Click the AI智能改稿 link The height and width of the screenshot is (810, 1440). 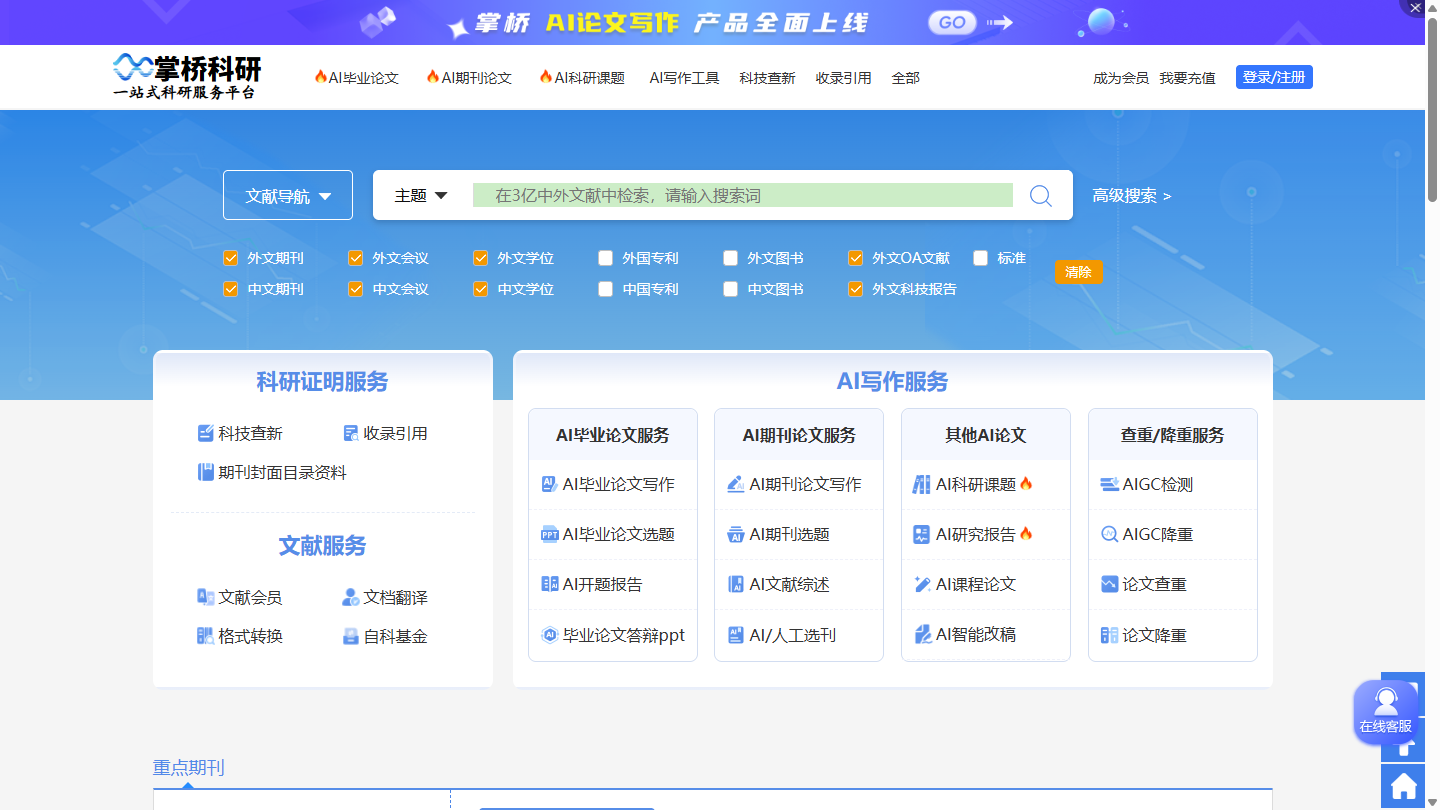[x=976, y=634]
